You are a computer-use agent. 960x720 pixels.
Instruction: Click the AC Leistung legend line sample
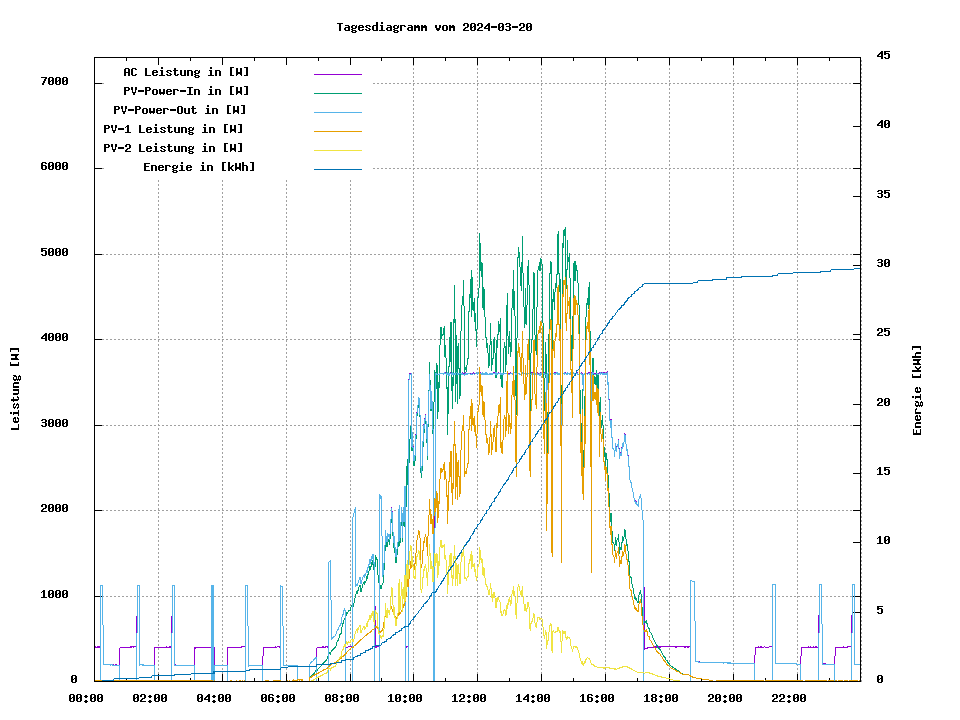[x=337, y=74]
